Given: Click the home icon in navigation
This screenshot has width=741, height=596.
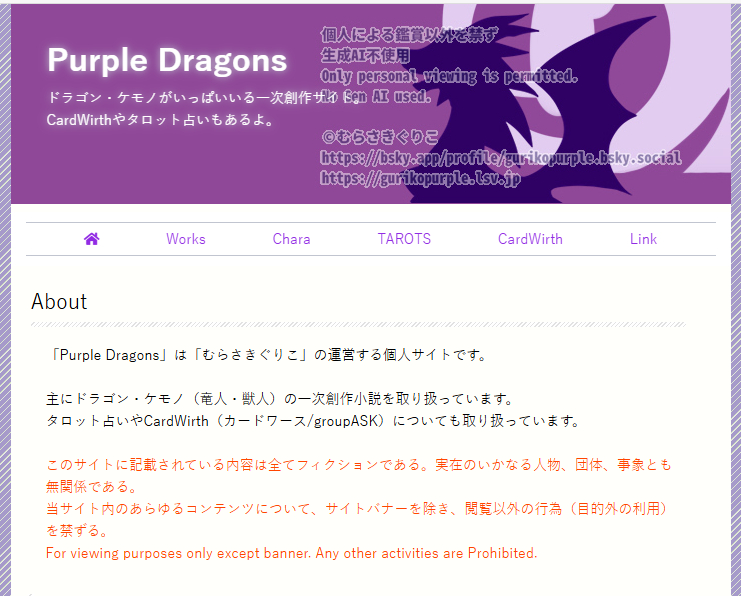Looking at the screenshot, I should coord(92,239).
